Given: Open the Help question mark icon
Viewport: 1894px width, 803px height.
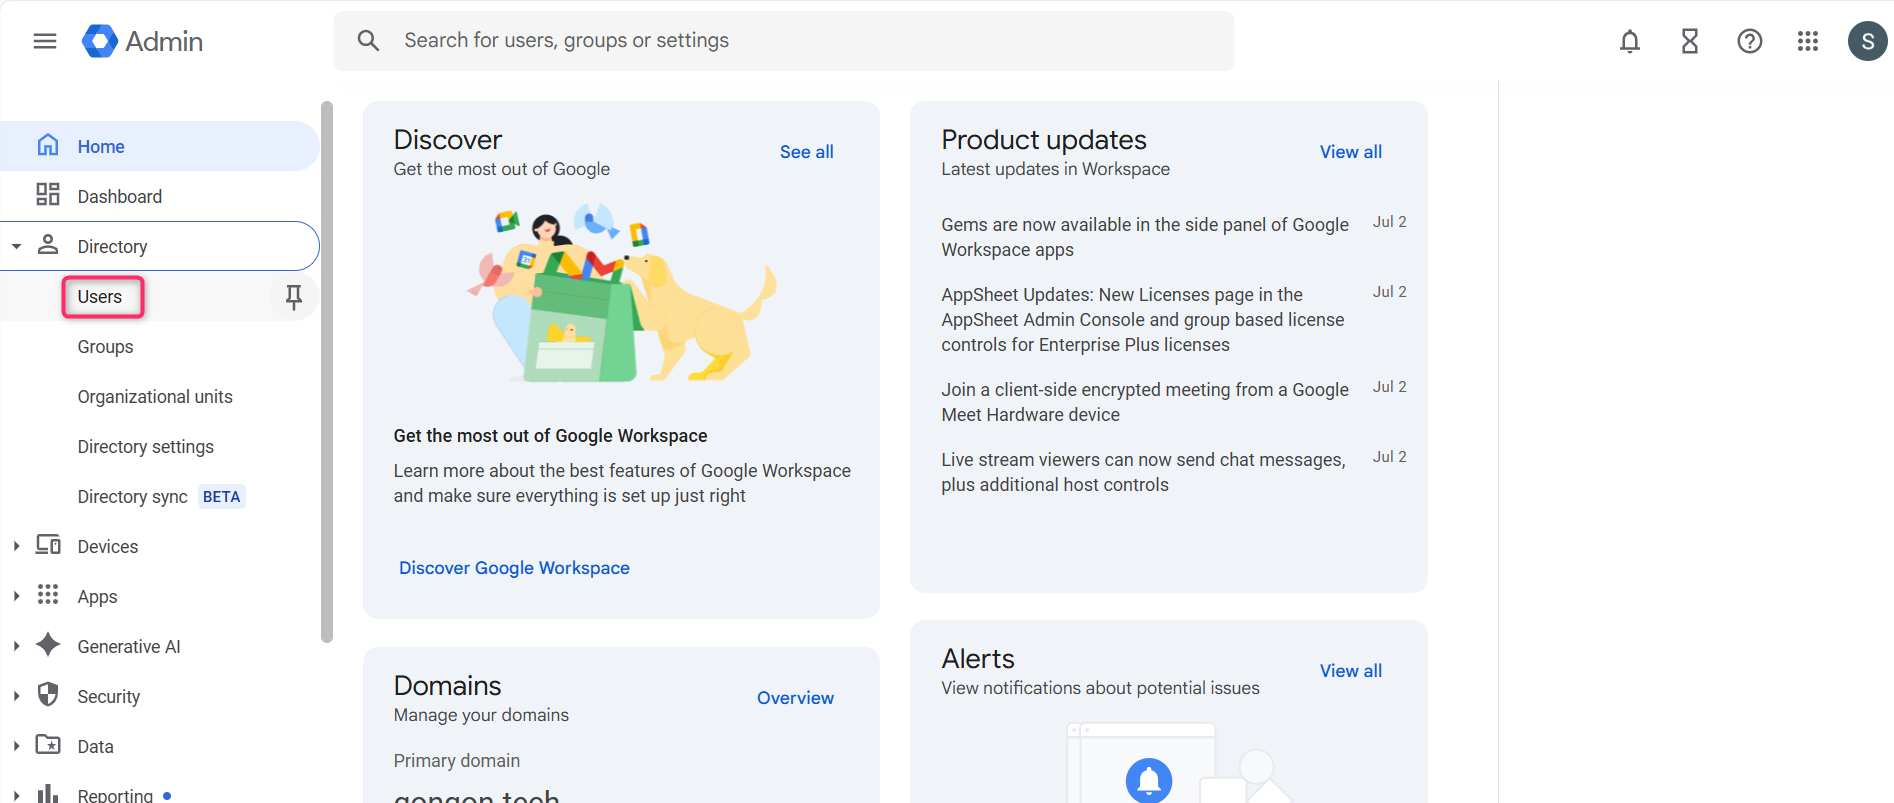Looking at the screenshot, I should pyautogui.click(x=1750, y=41).
